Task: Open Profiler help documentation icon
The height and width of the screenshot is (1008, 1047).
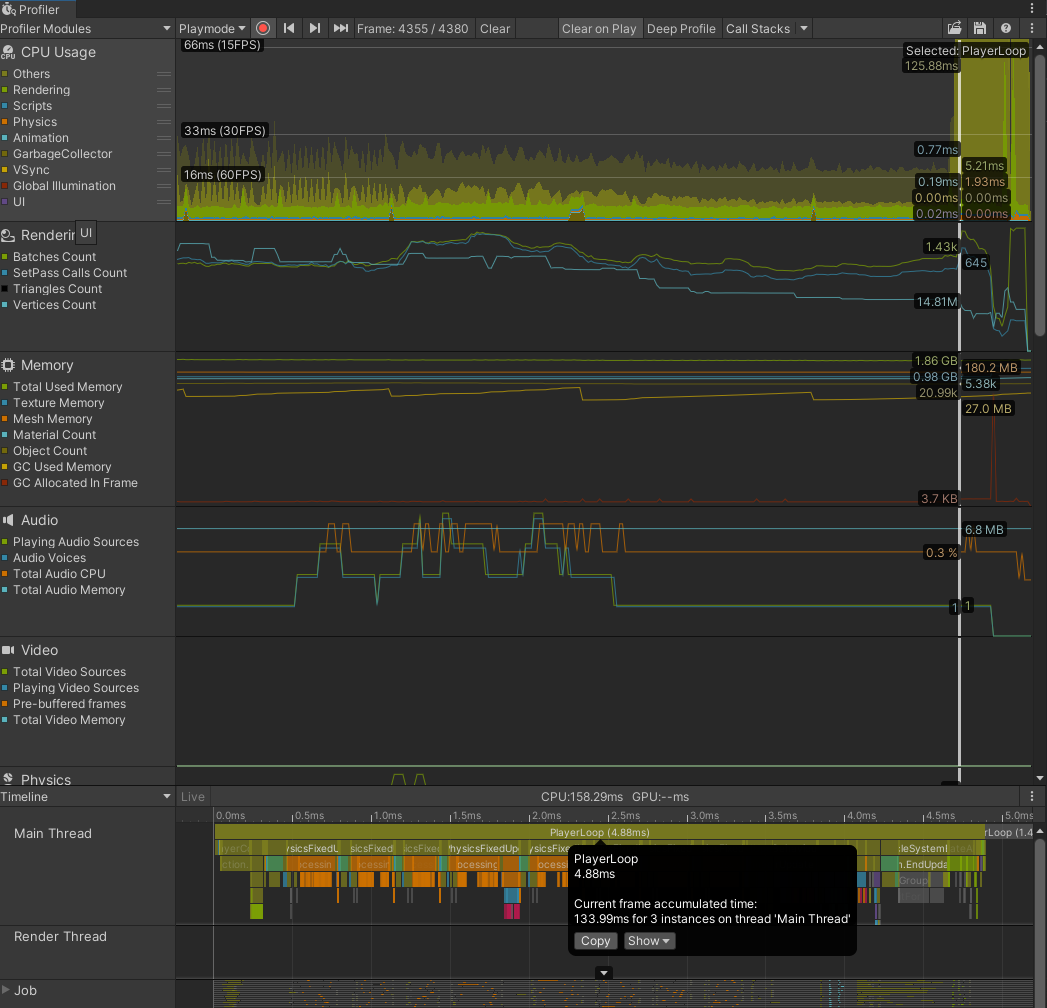Action: tap(1005, 29)
